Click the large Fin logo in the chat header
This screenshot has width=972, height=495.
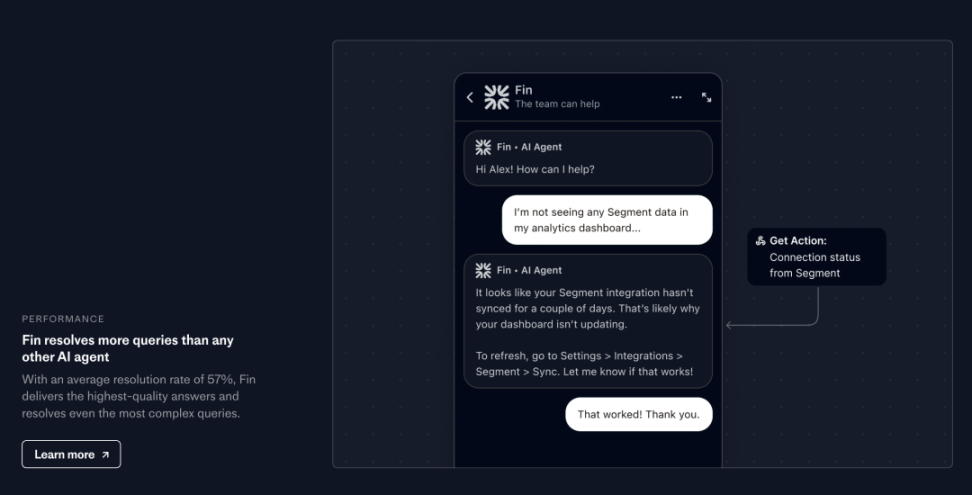pyautogui.click(x=497, y=97)
